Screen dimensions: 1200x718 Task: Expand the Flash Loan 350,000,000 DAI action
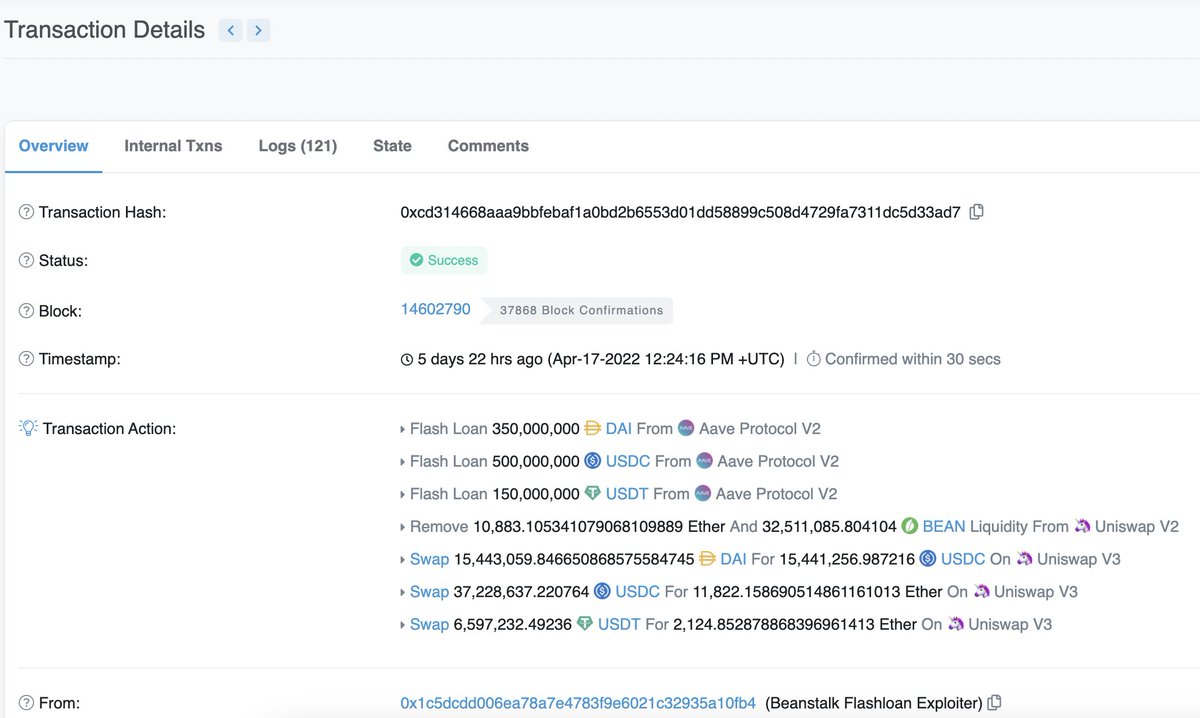tap(403, 429)
